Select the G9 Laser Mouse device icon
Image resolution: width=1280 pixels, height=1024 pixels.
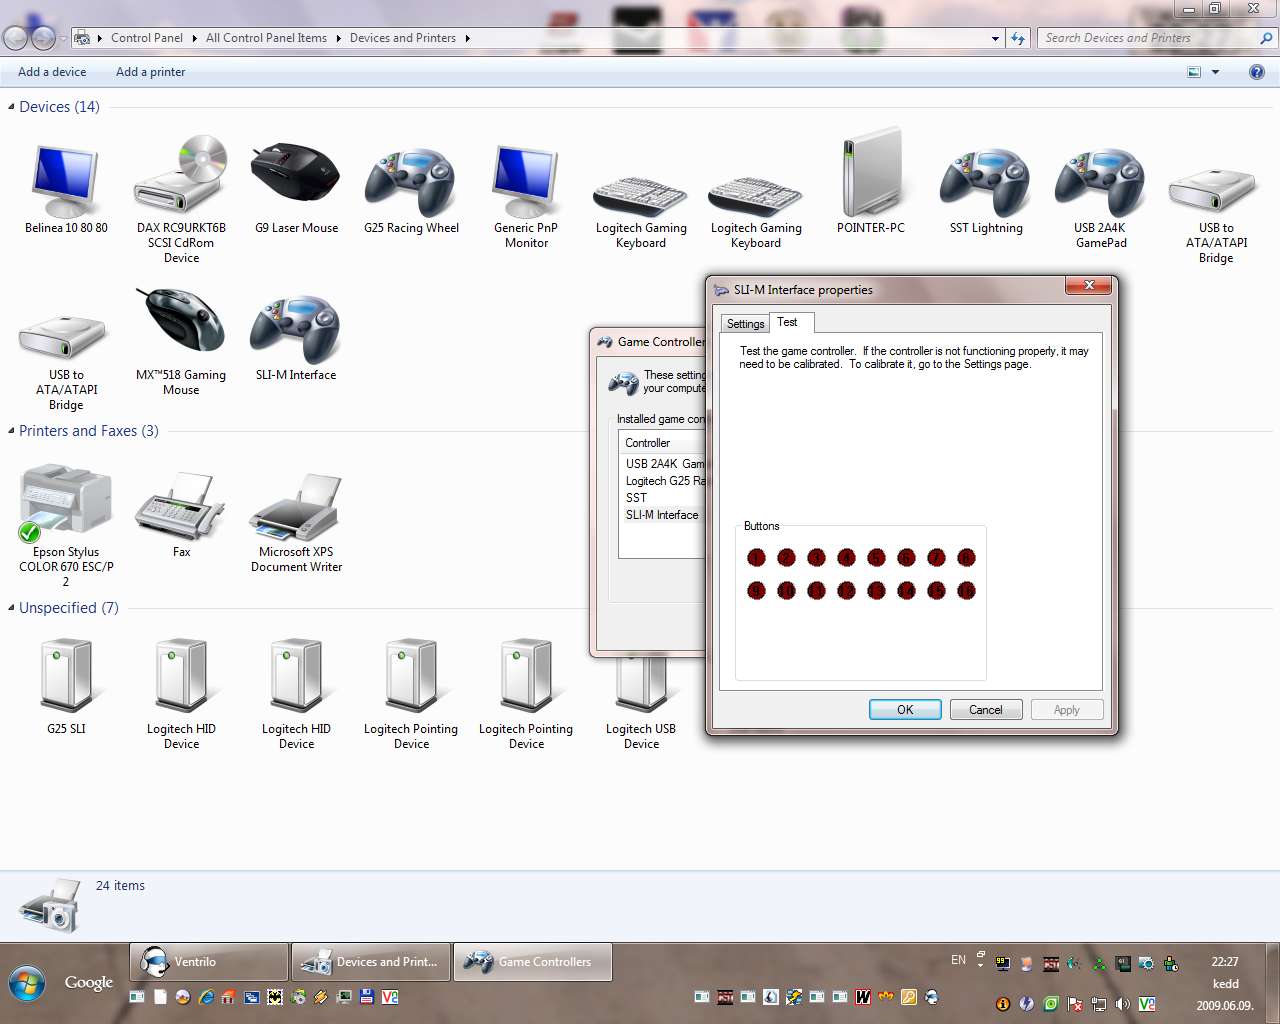[295, 175]
